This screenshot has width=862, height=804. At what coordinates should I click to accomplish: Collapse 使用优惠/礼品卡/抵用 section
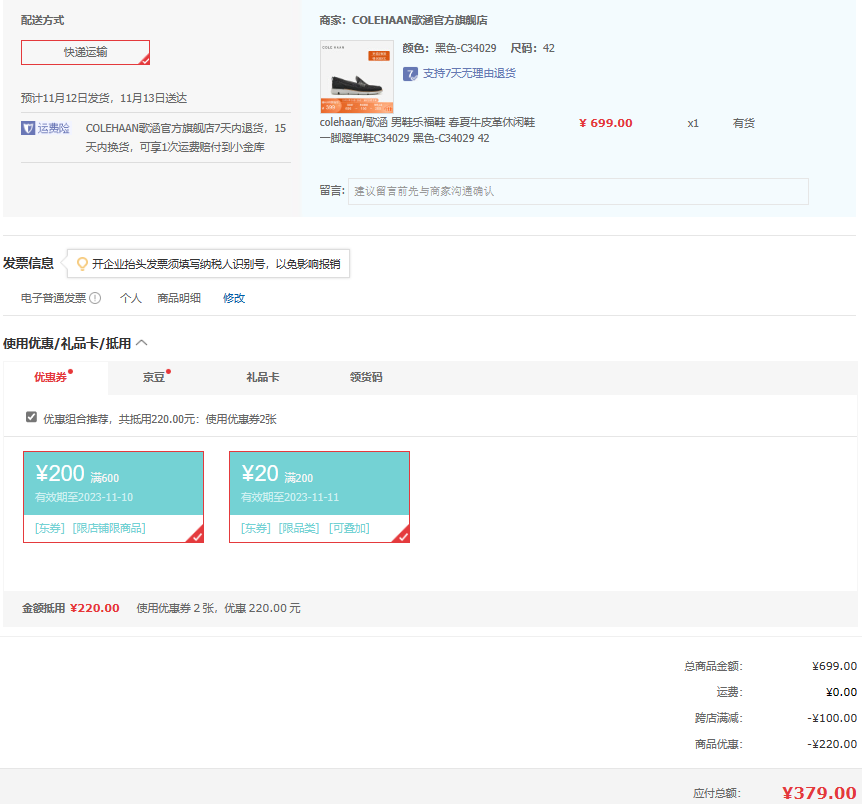tap(142, 343)
